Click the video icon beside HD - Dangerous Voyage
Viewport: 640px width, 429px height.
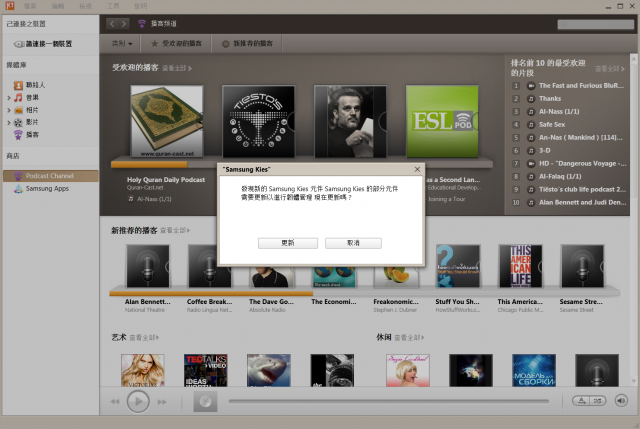click(x=531, y=164)
